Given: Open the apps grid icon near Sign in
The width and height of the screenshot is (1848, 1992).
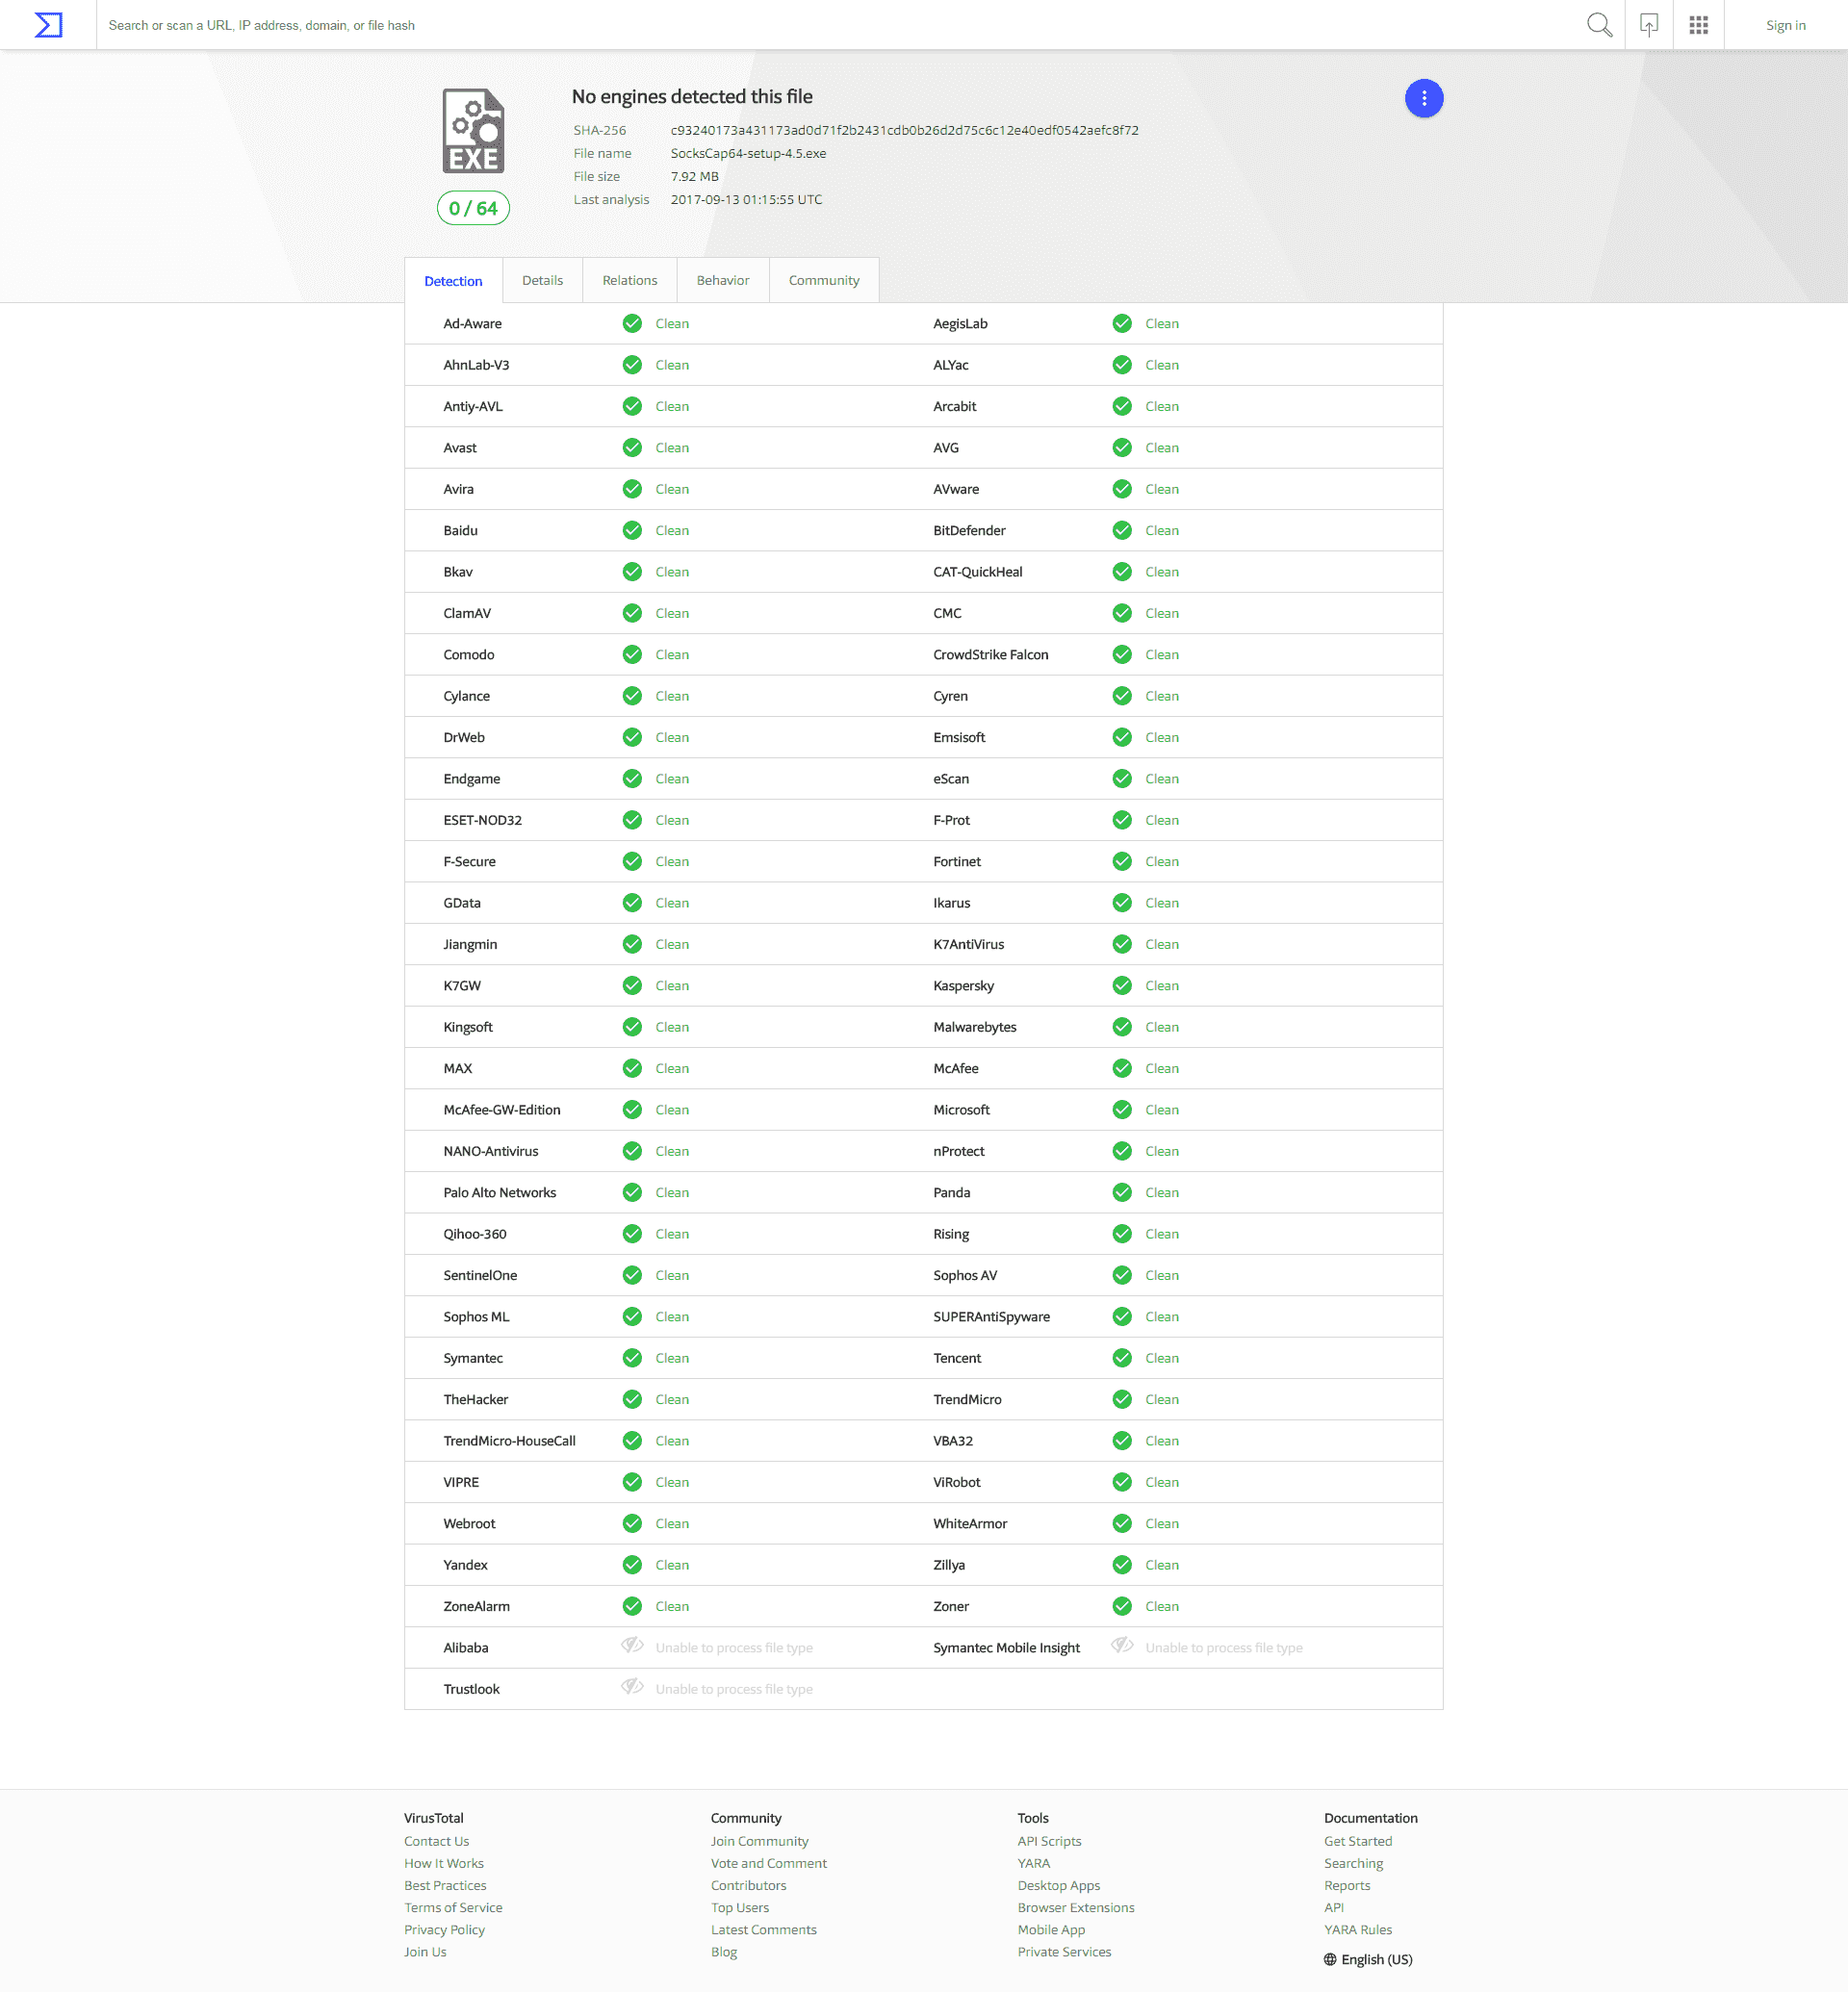Looking at the screenshot, I should click(x=1698, y=25).
